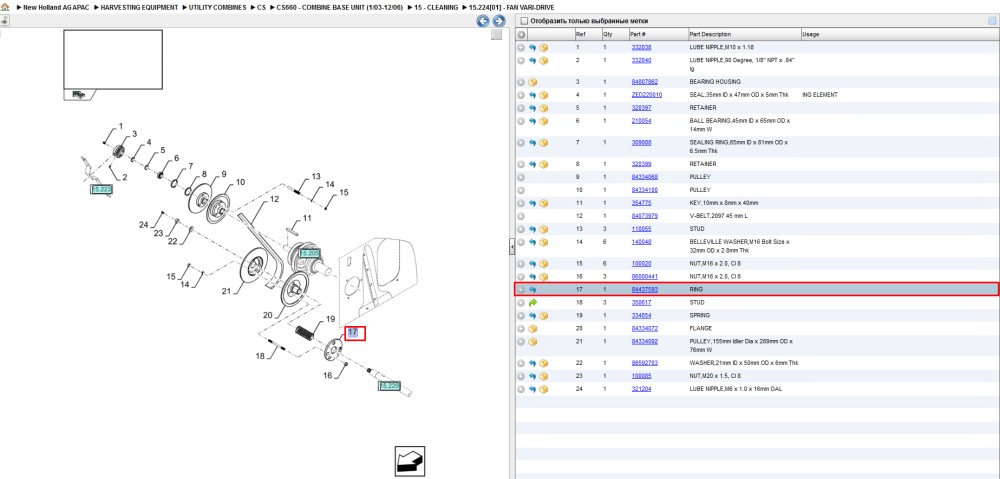
Task: Click blue arrow on RETAINER ref 5 row
Action: pos(532,108)
